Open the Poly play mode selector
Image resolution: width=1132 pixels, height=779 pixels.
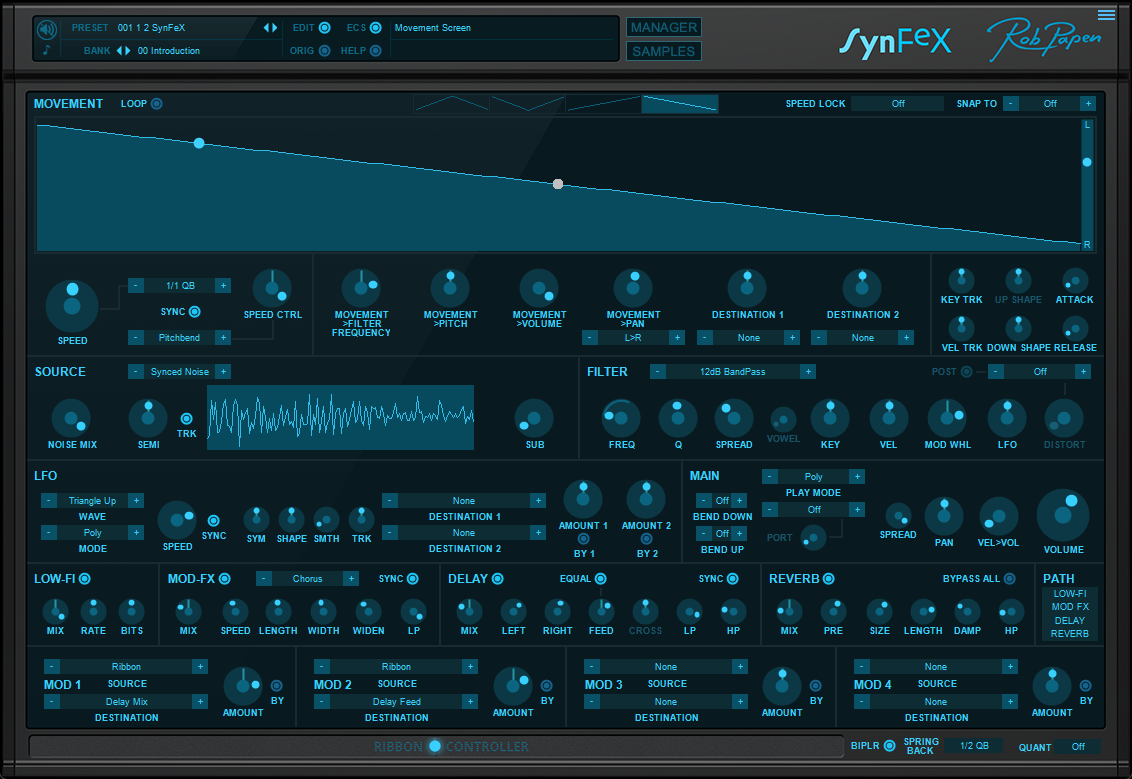(813, 476)
